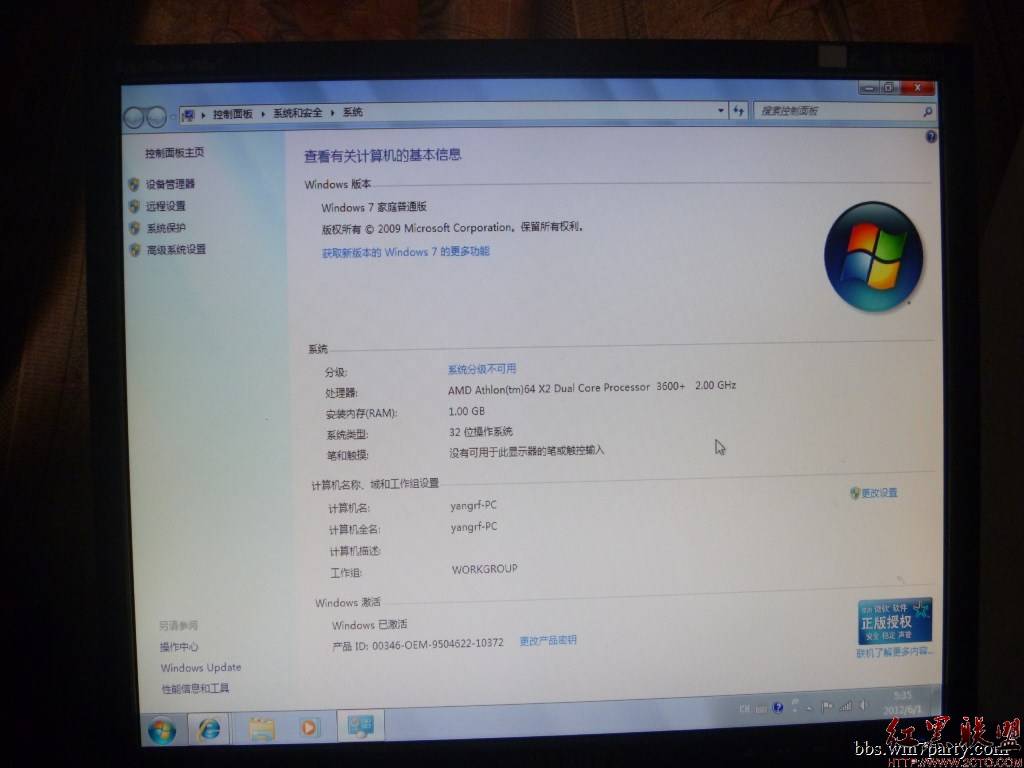Click the WORKGROUP workgroup value

[485, 569]
